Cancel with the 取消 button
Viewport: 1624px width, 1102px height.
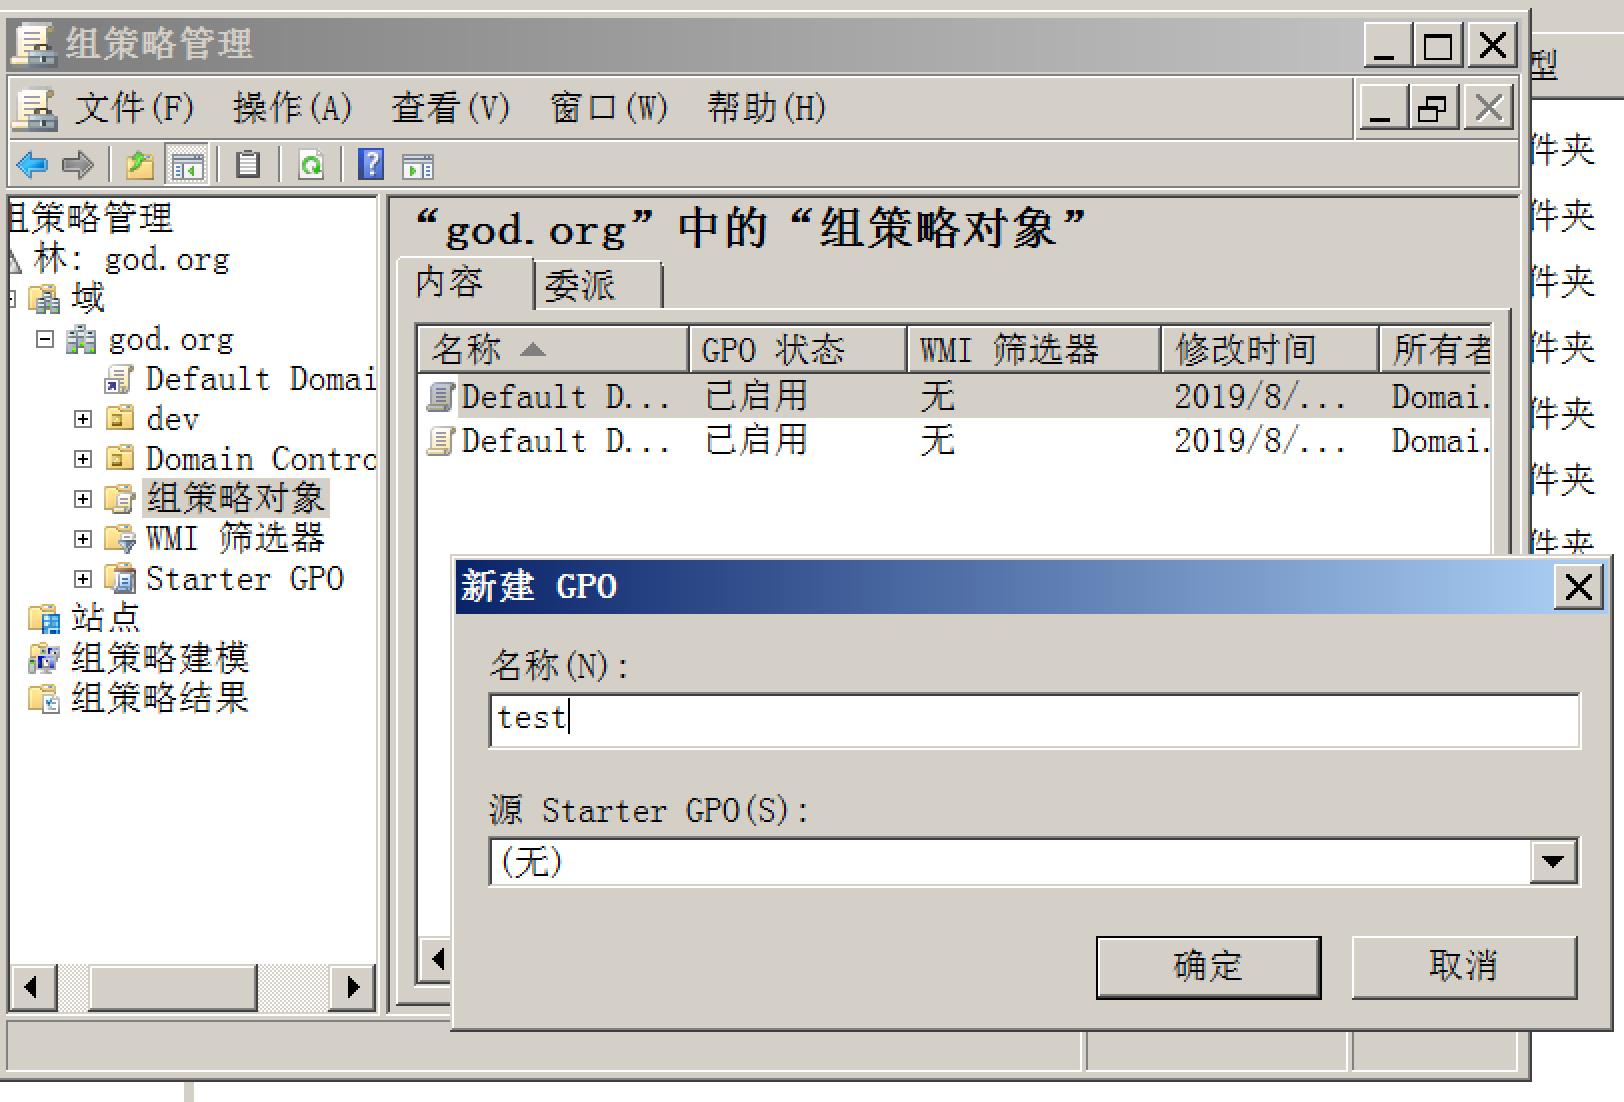1464,967
